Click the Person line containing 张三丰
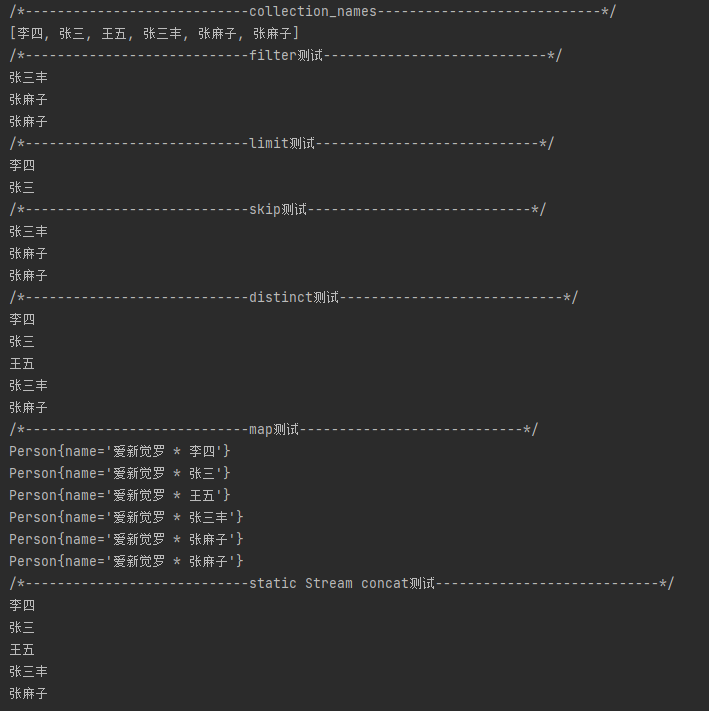The image size is (709, 711). pyautogui.click(x=126, y=518)
